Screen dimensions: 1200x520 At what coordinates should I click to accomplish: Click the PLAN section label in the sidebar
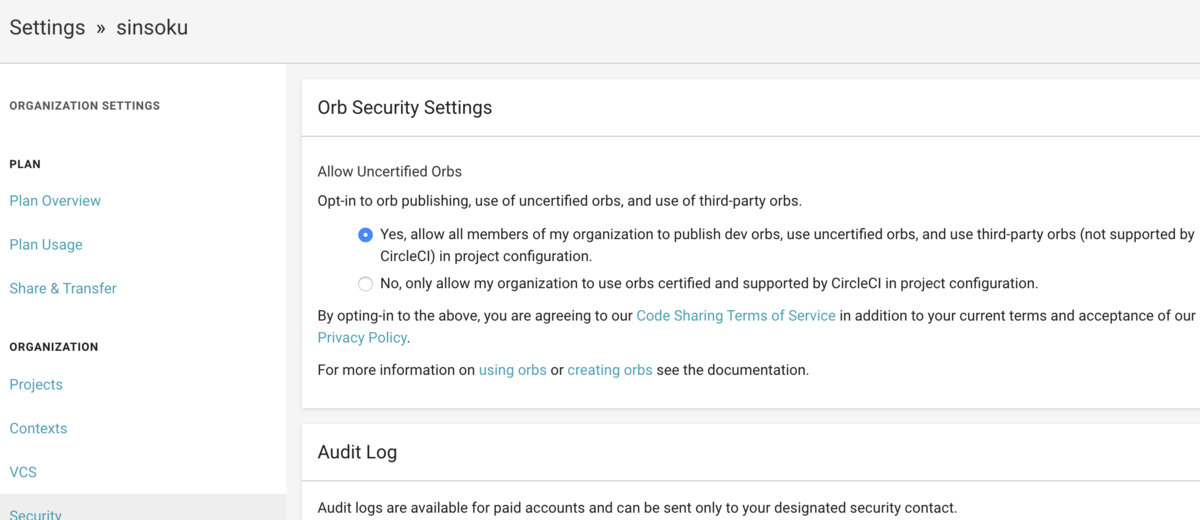(x=25, y=164)
